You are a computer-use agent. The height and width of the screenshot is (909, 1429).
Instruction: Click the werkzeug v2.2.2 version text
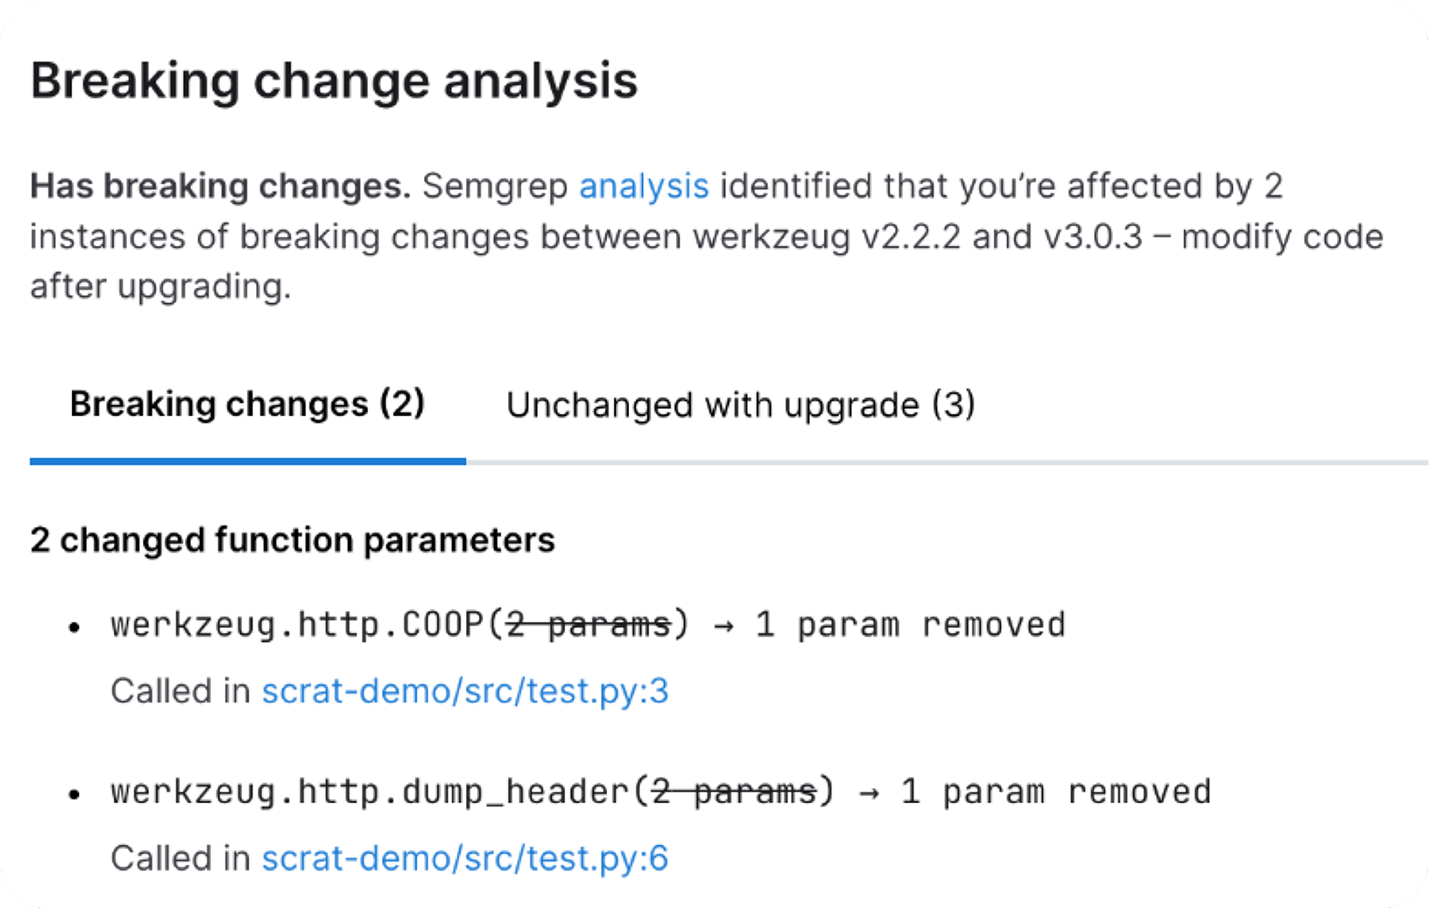click(x=827, y=237)
